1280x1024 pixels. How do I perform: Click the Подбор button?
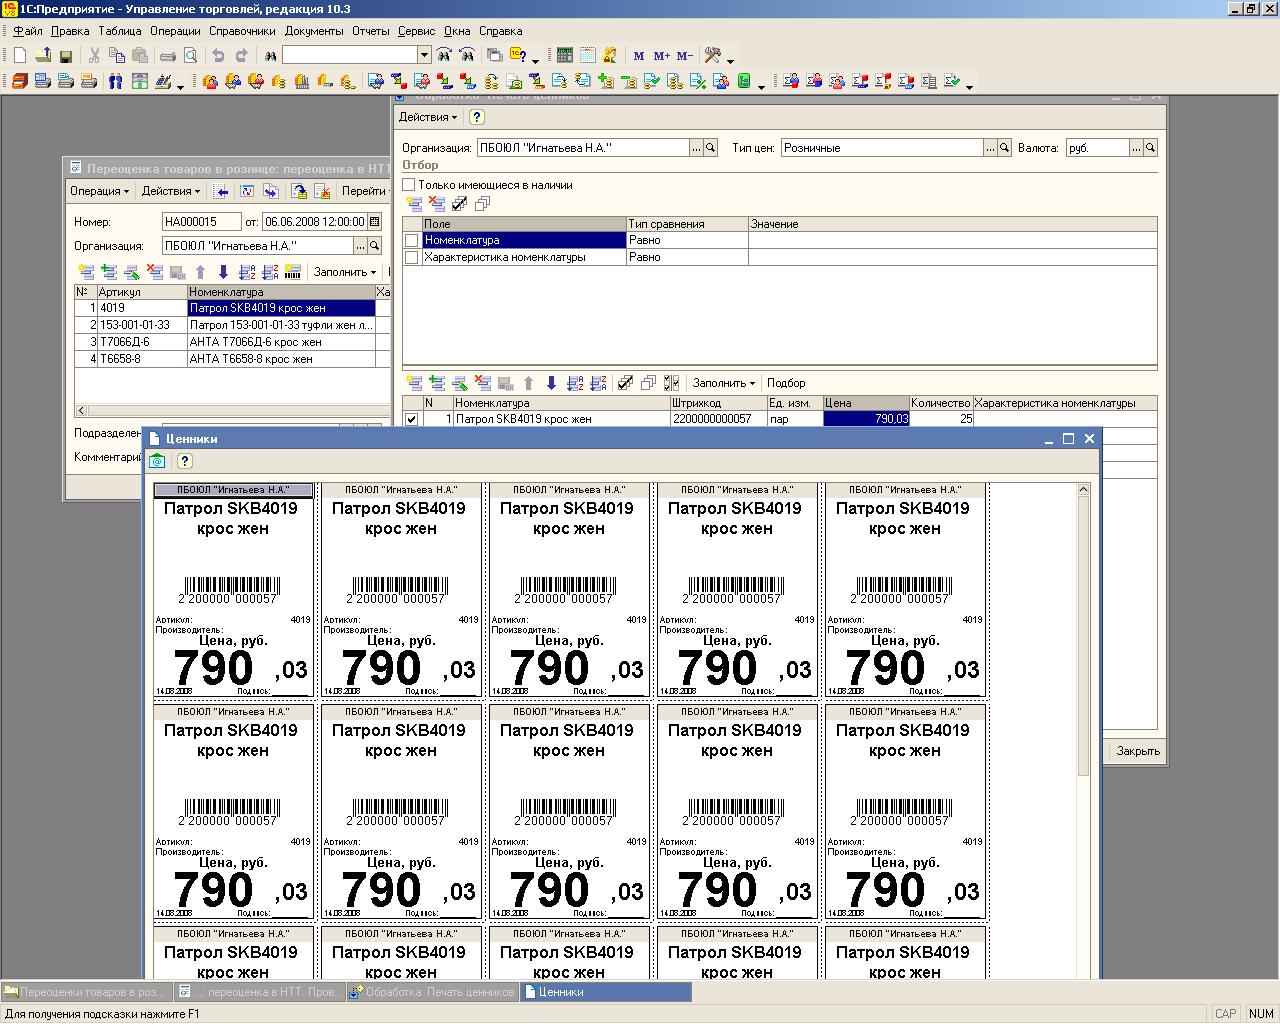(786, 383)
